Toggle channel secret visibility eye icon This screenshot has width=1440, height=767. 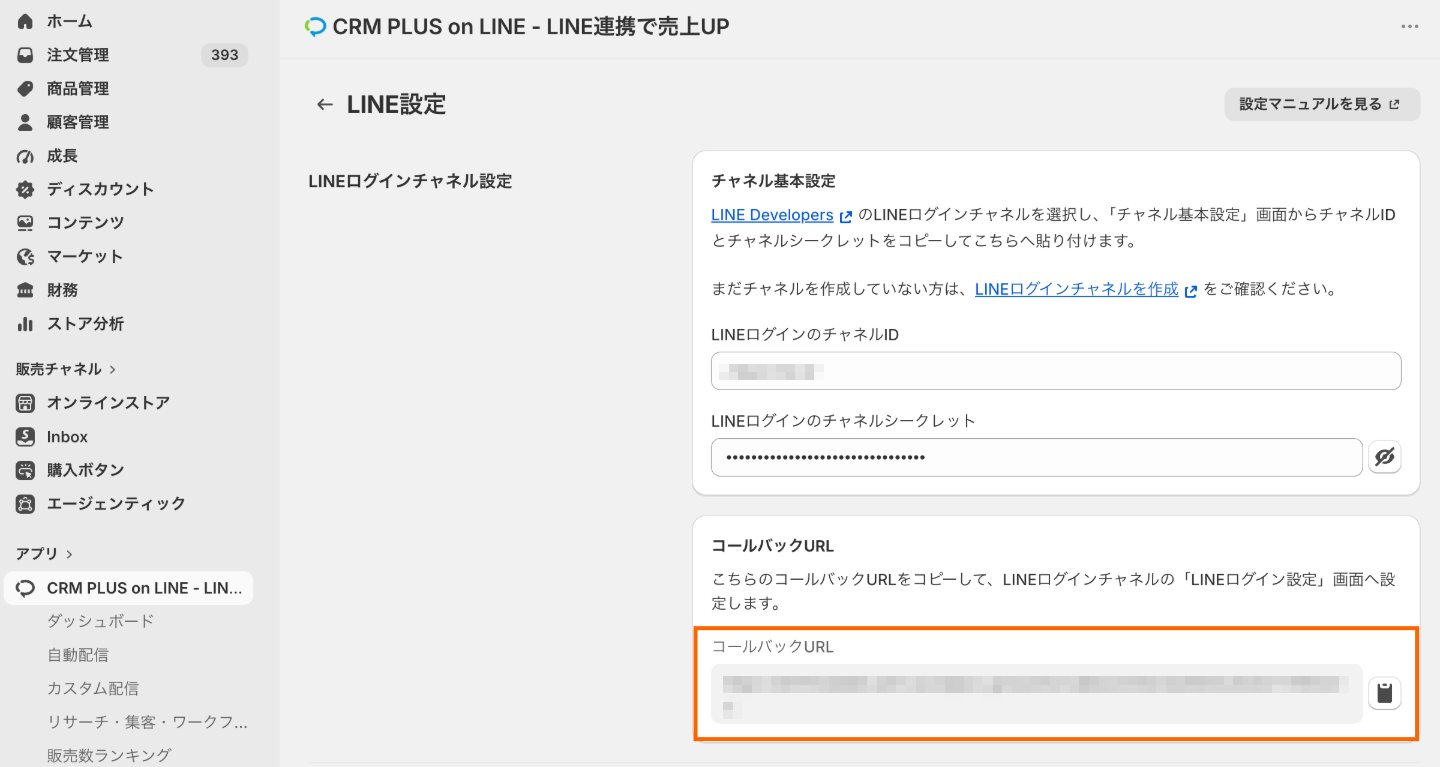point(1385,457)
